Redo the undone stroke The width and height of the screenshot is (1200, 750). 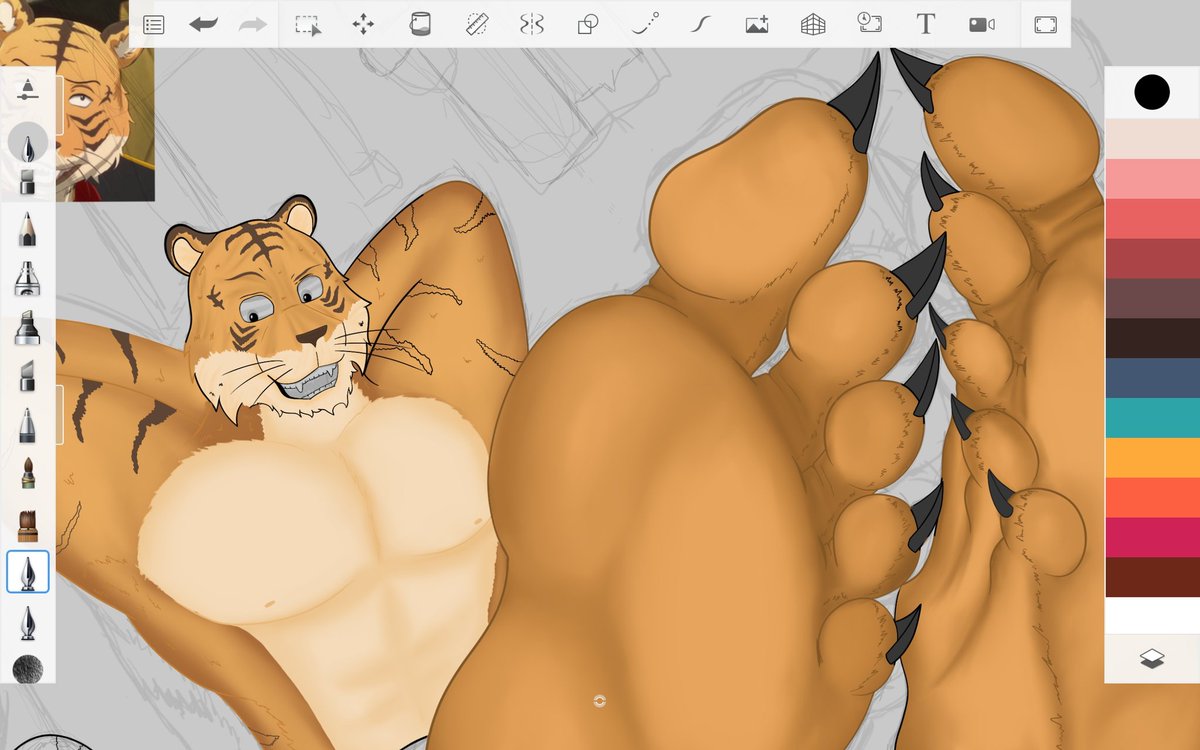point(253,25)
